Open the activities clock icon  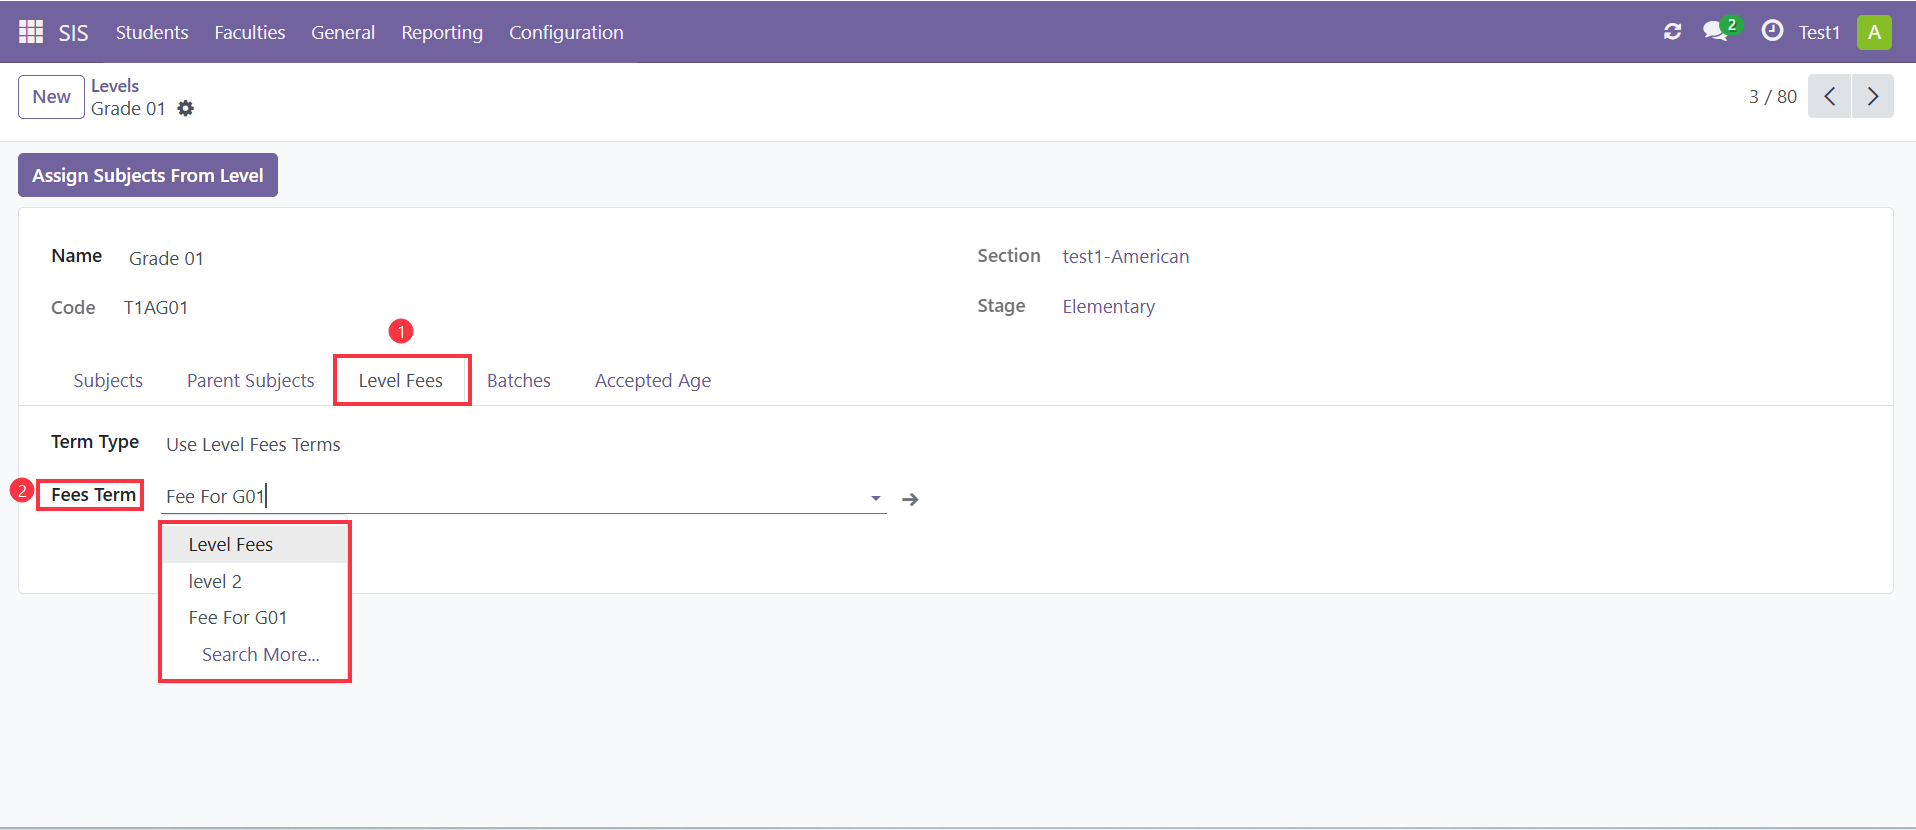[1772, 31]
